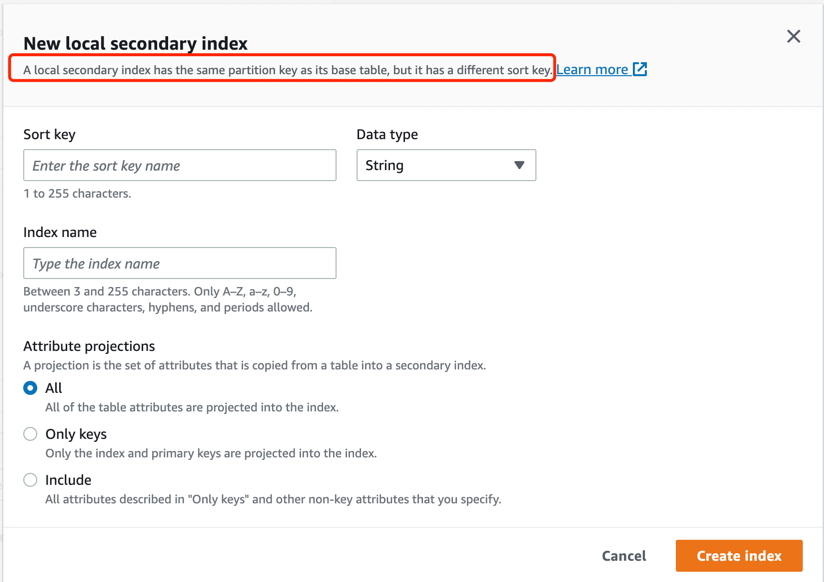Viewport: 824px width, 582px height.
Task: Click the Only keys option label text
Action: point(76,434)
